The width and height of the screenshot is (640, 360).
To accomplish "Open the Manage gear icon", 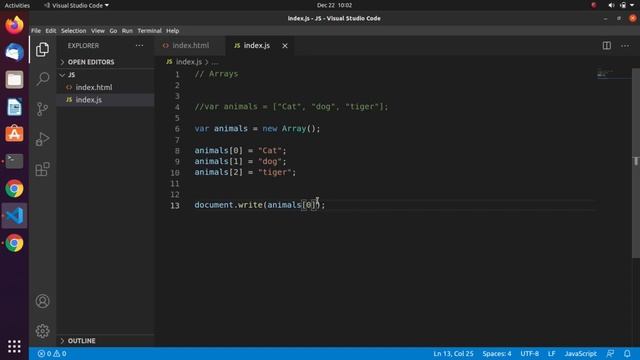I will point(42,331).
